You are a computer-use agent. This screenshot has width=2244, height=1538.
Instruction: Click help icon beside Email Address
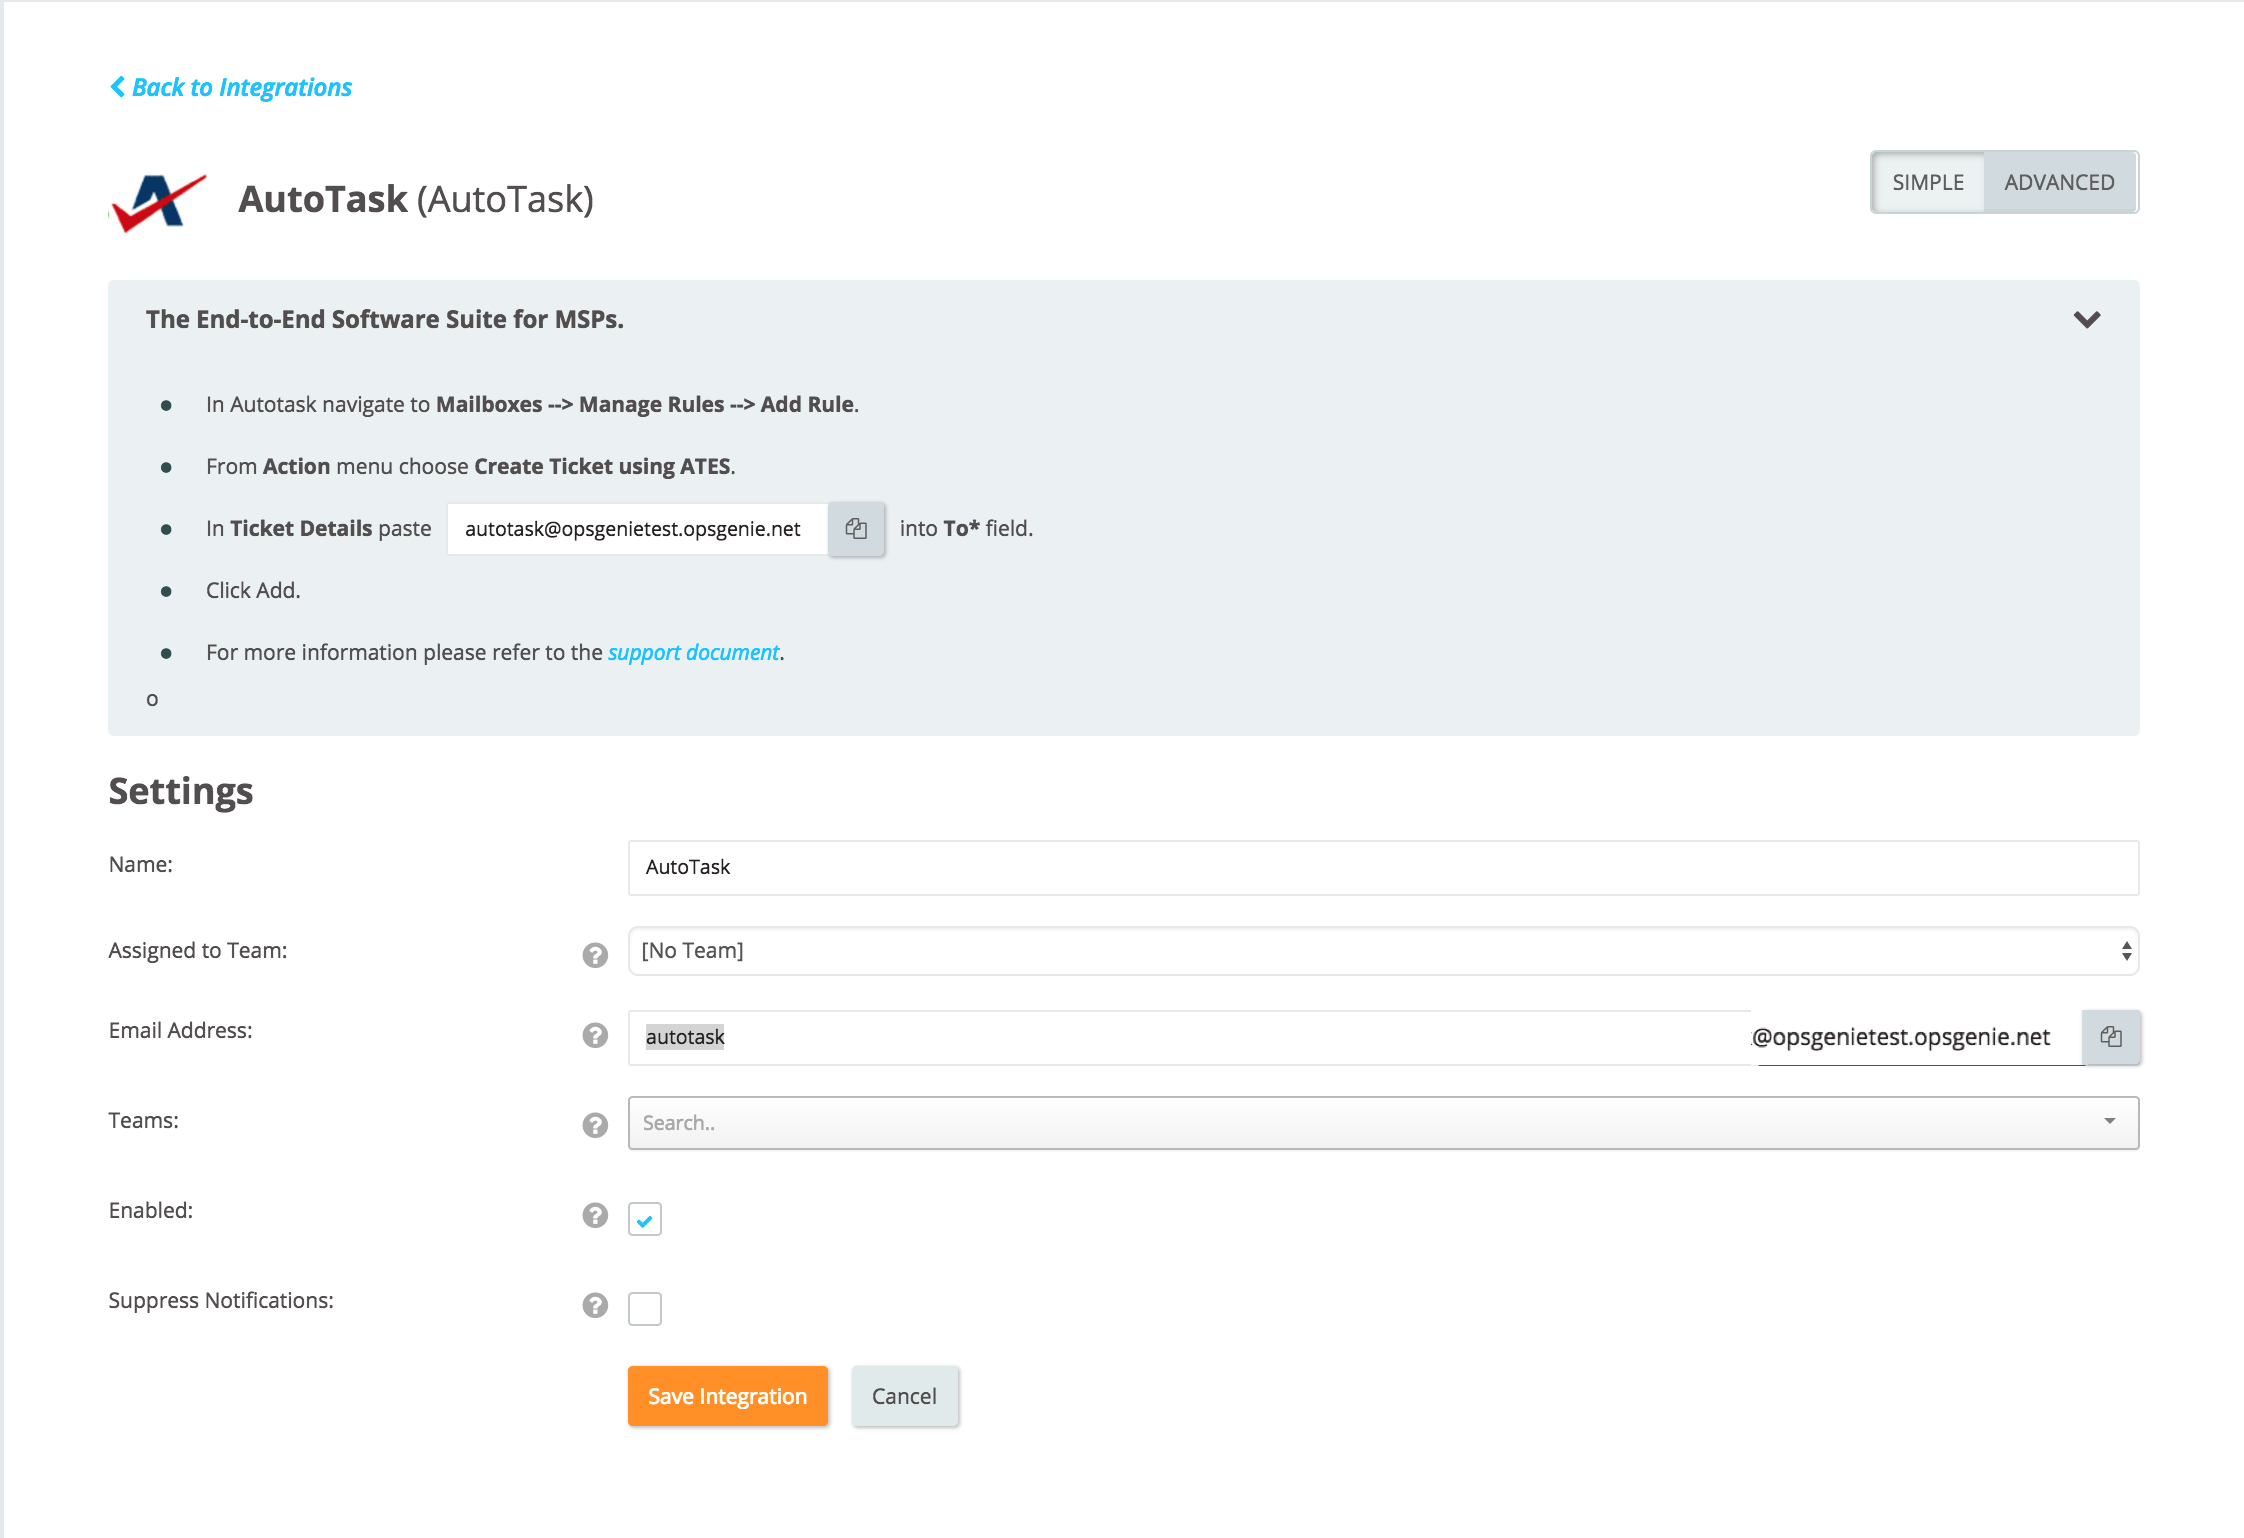click(595, 1035)
